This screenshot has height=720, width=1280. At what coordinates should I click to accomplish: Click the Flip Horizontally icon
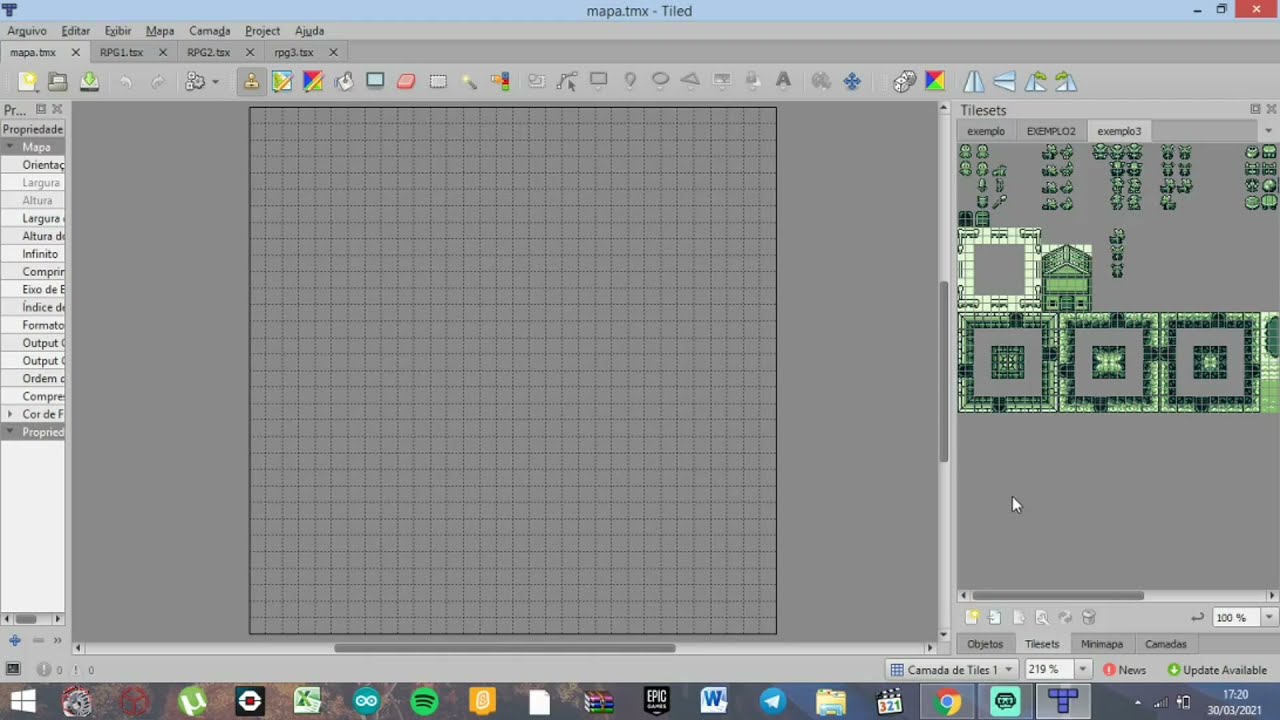click(973, 82)
